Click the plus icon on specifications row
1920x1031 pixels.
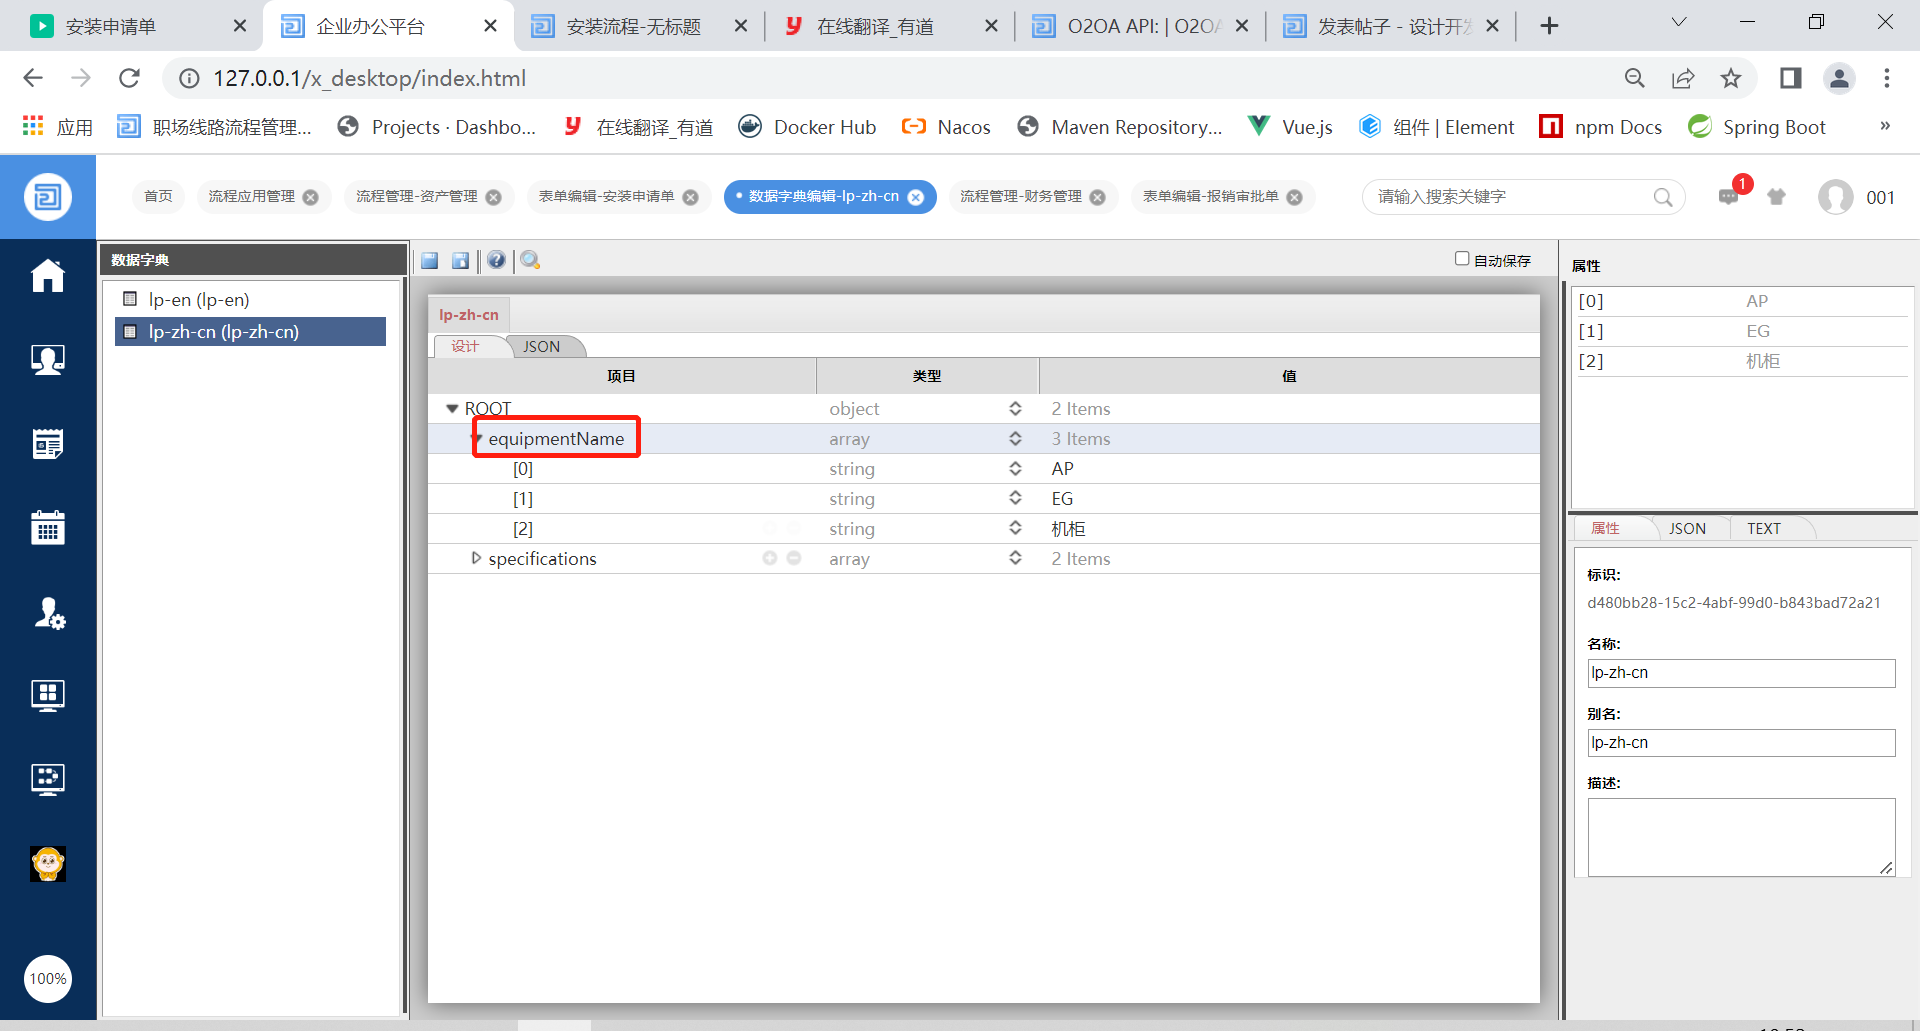(770, 558)
